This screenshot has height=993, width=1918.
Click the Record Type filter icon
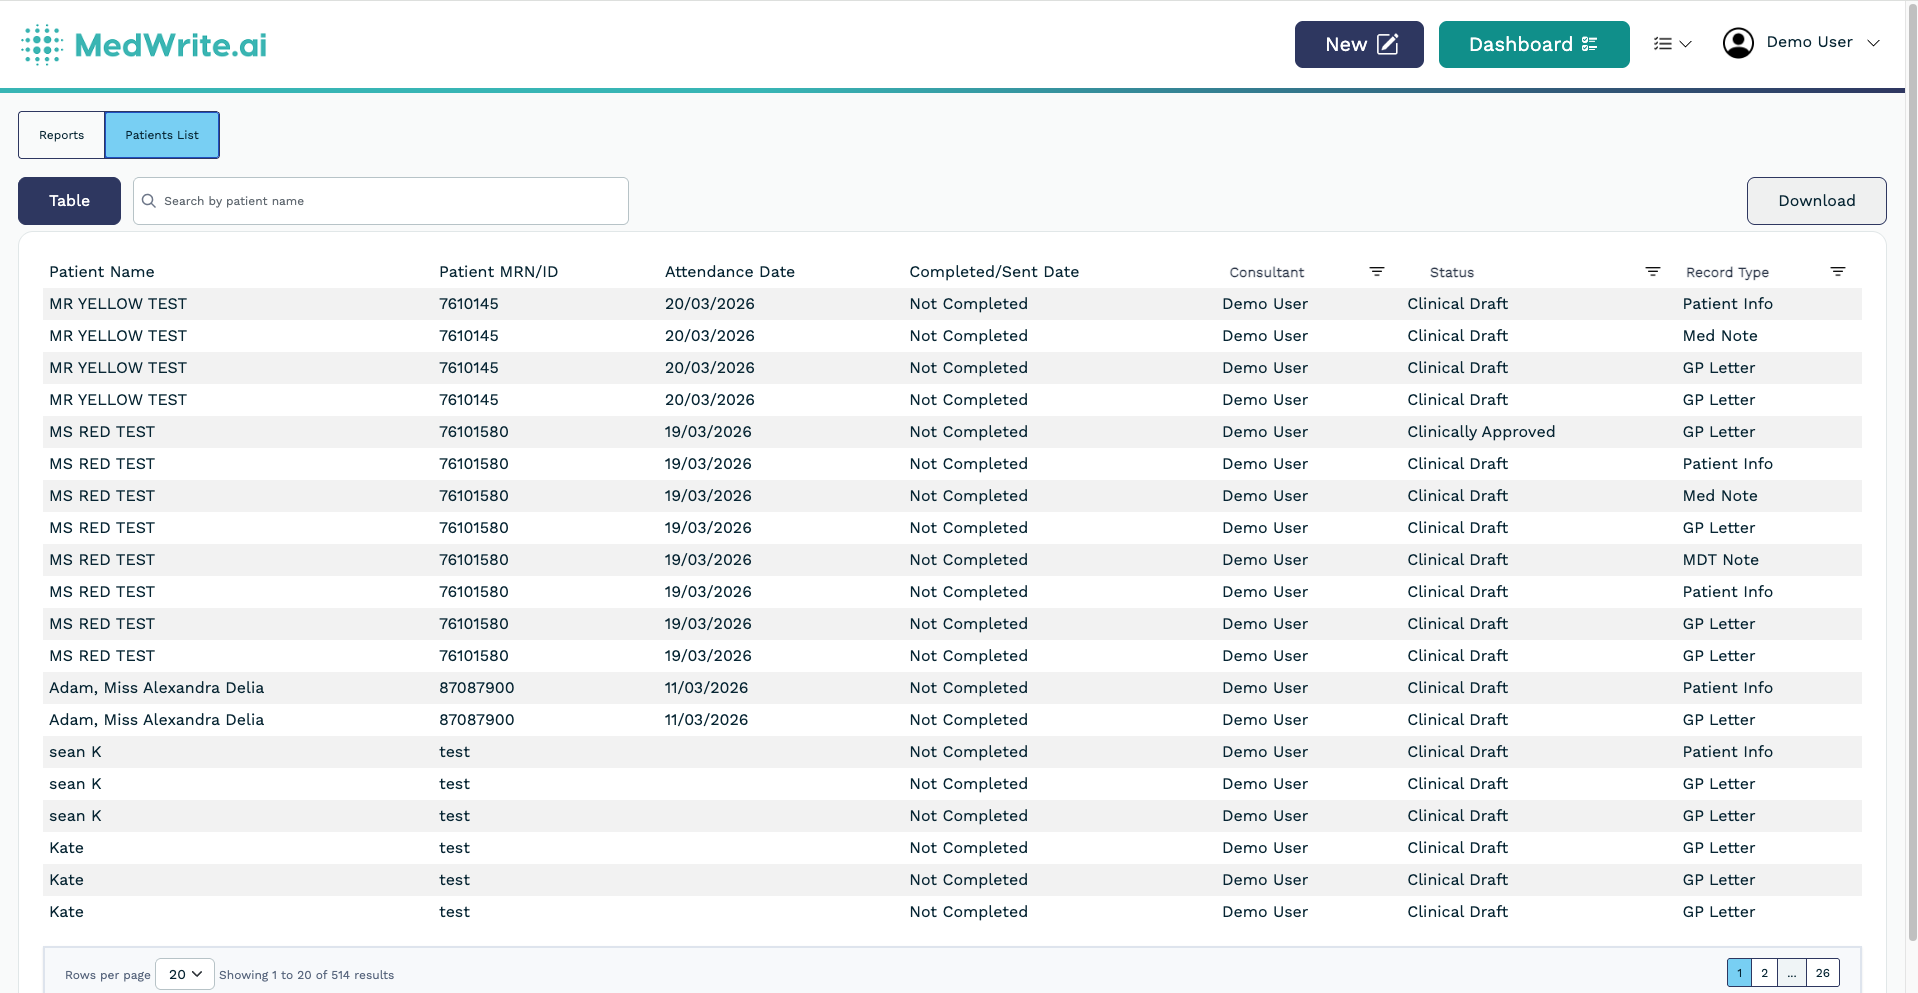(x=1837, y=272)
